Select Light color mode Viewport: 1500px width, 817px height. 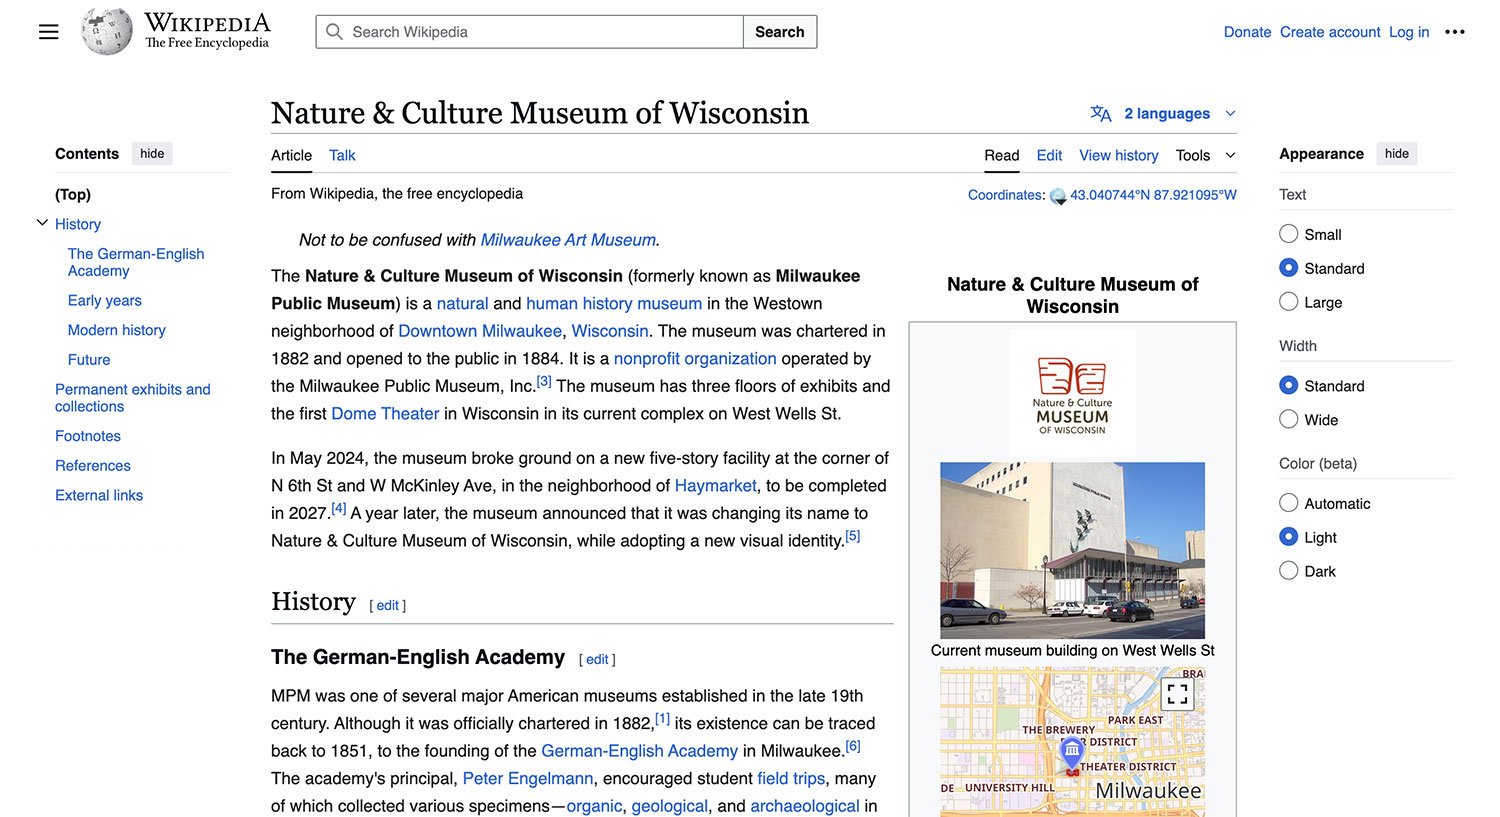coord(1289,537)
